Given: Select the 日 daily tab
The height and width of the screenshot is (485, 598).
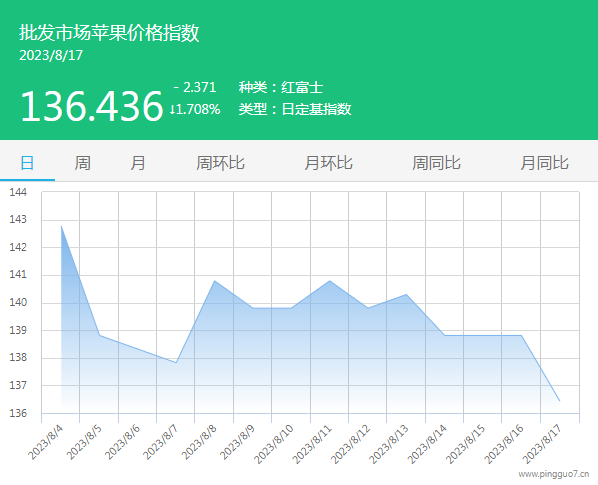Looking at the screenshot, I should tap(27, 163).
